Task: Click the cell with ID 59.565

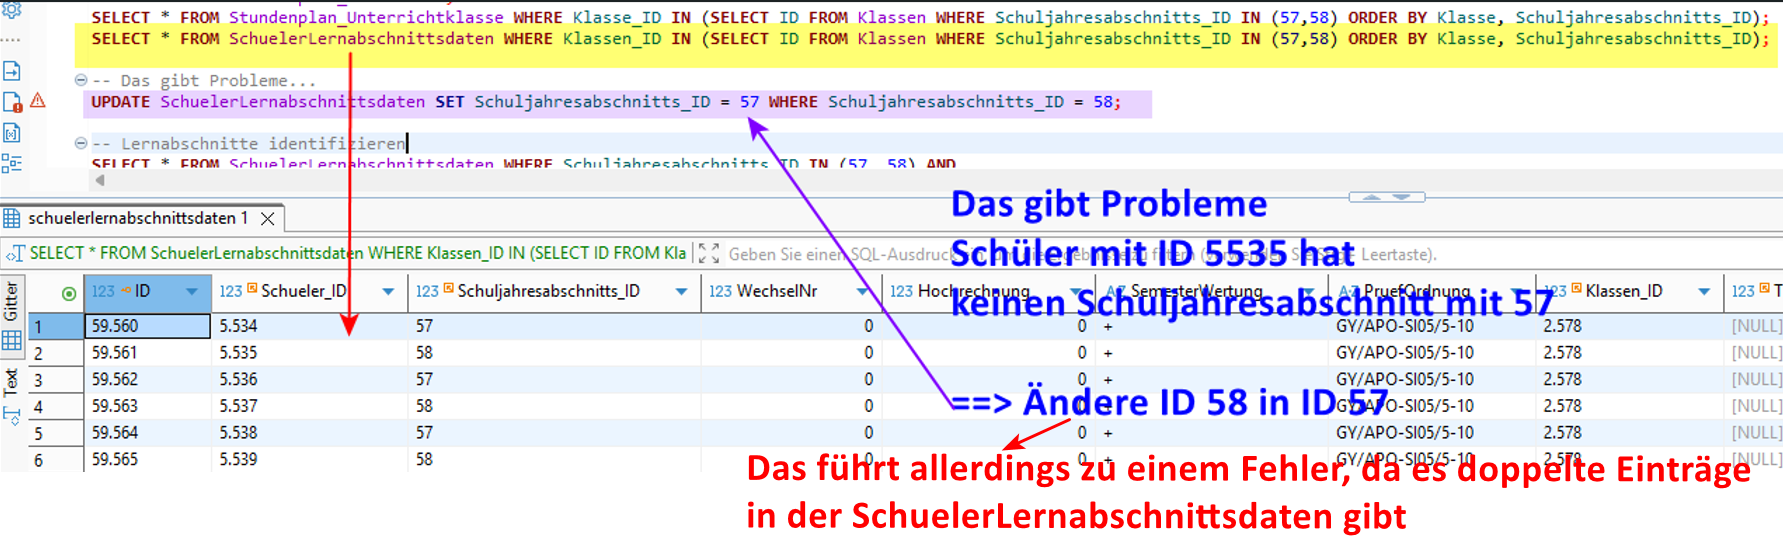Action: 147,460
